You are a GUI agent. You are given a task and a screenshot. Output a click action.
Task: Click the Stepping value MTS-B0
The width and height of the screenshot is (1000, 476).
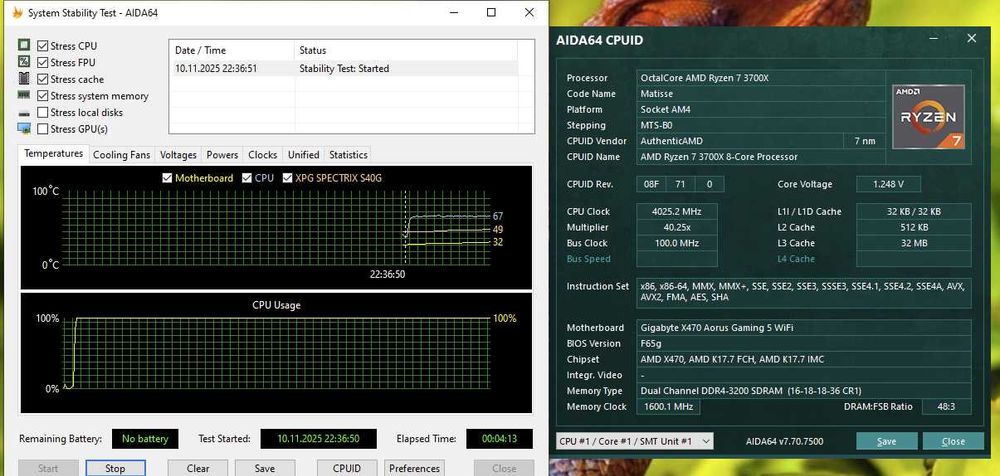(x=761, y=125)
